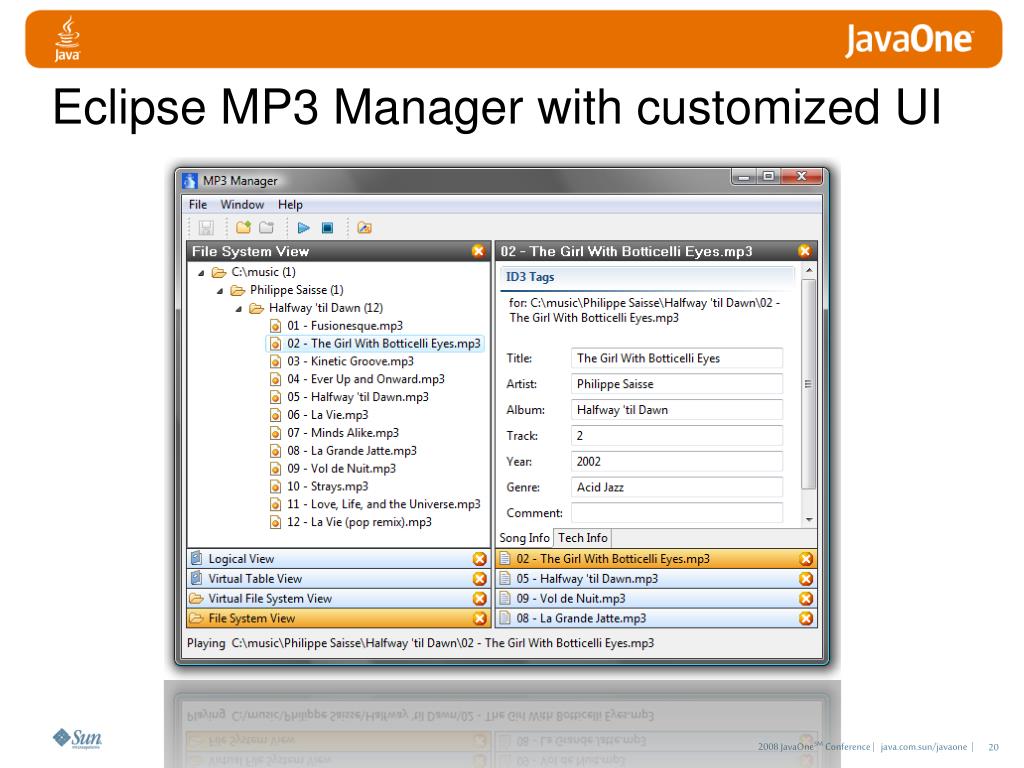This screenshot has height=768, width=1024.
Task: Select 03 - Kinetic Groove.mp3
Action: (350, 361)
